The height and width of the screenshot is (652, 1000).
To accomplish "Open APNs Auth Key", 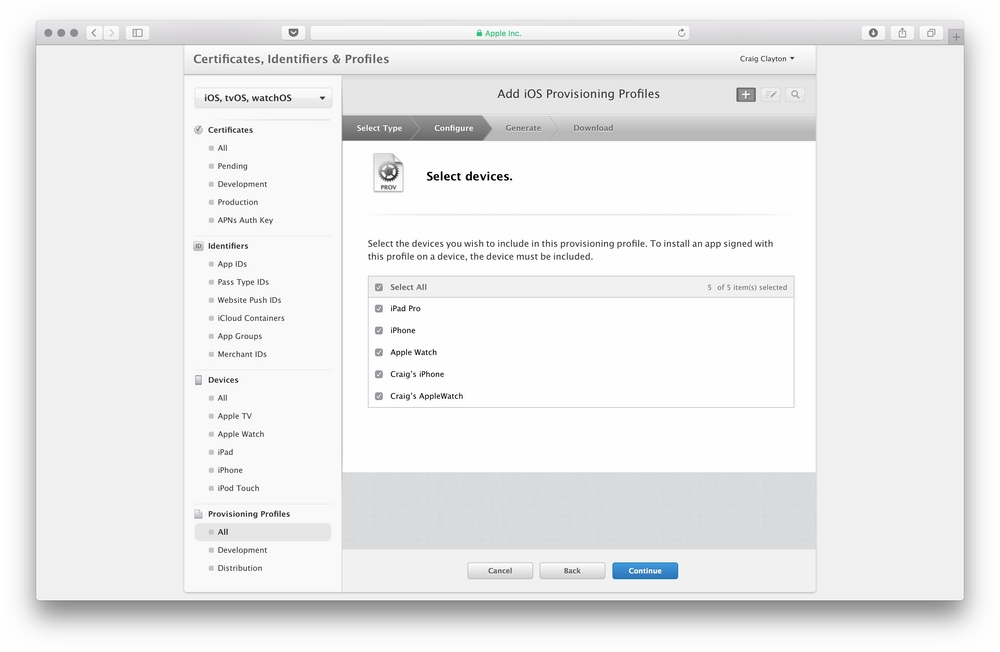I will [x=245, y=220].
